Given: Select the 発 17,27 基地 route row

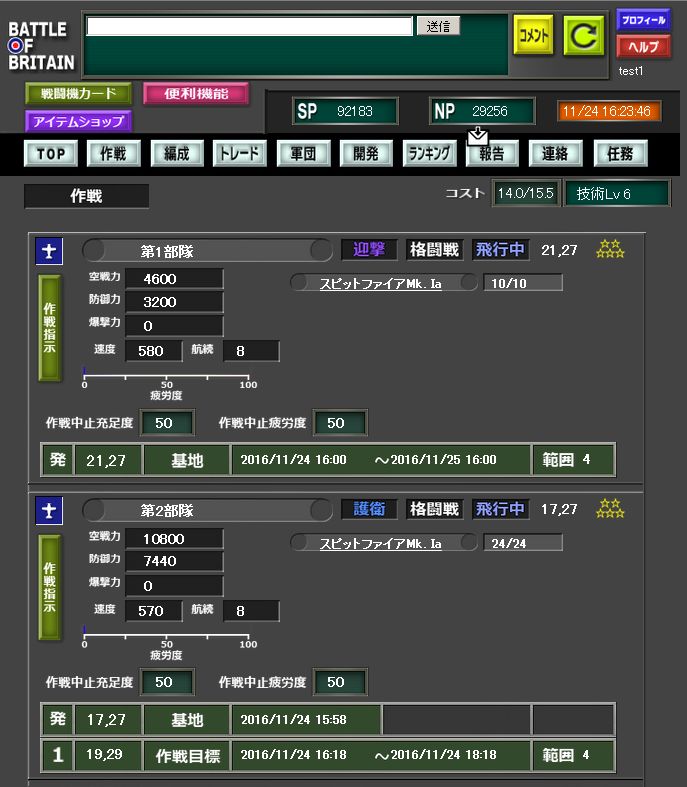Looking at the screenshot, I should click(328, 719).
